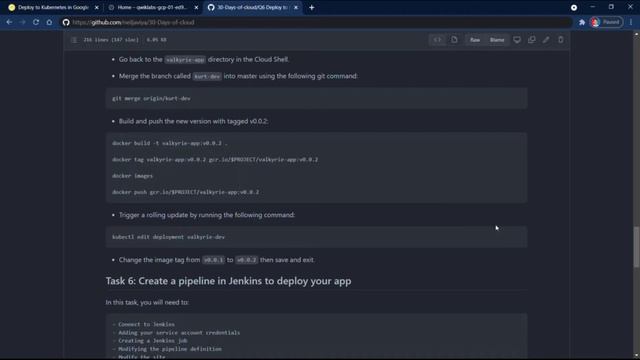Close the 30-Days-of-cloud tab
The width and height of the screenshot is (640, 360).
coord(296,7)
